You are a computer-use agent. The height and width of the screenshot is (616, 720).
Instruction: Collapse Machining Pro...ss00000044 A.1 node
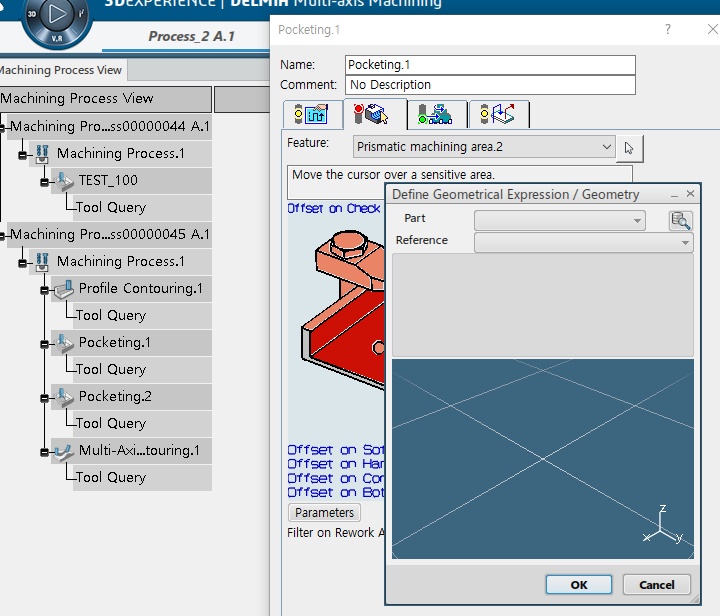tap(2, 128)
